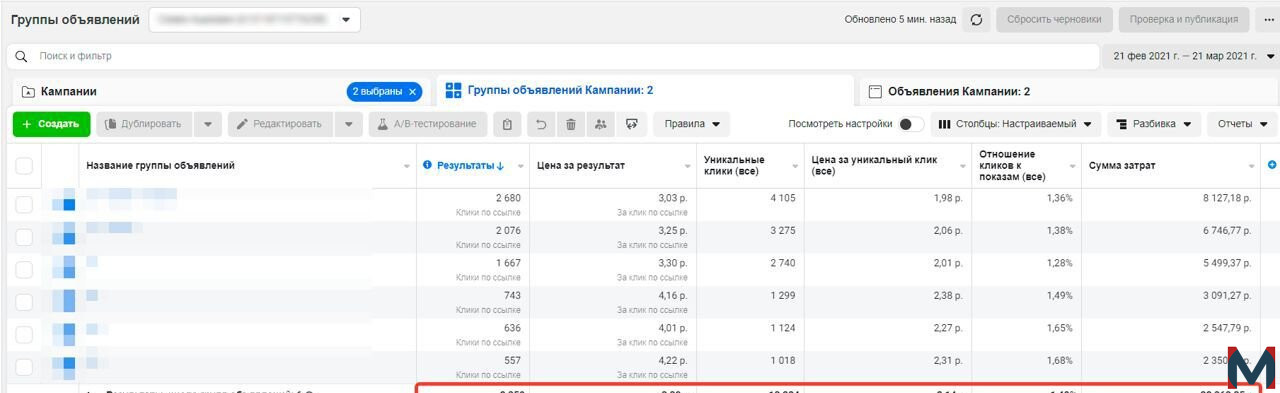Remove the '2 выбраны' selection with its X

[x=413, y=91]
